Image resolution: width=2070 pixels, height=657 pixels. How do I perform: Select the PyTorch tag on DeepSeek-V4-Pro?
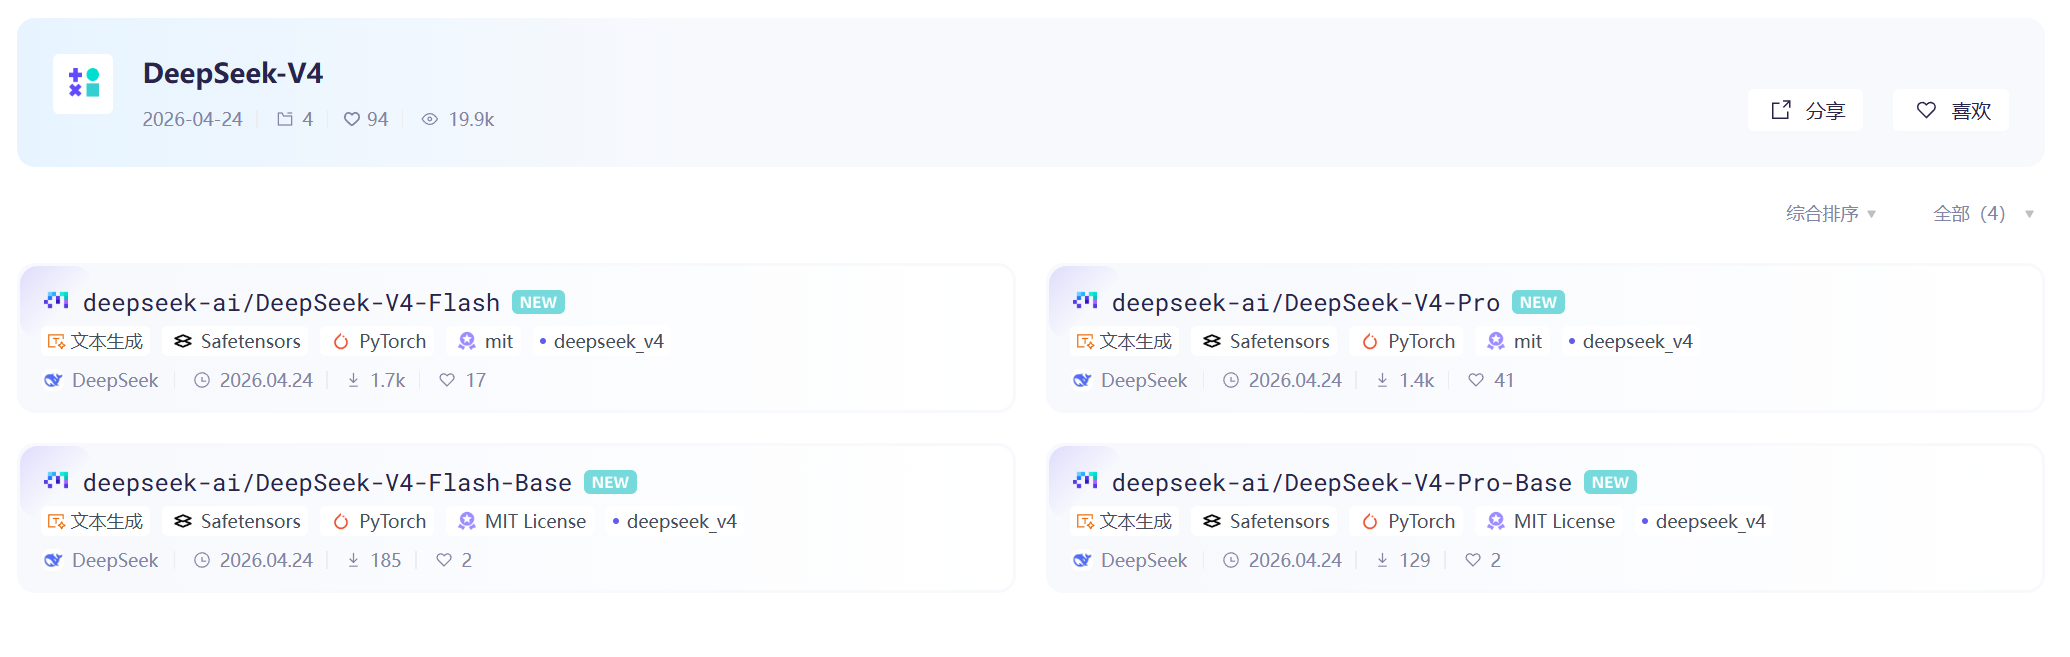coord(1408,341)
